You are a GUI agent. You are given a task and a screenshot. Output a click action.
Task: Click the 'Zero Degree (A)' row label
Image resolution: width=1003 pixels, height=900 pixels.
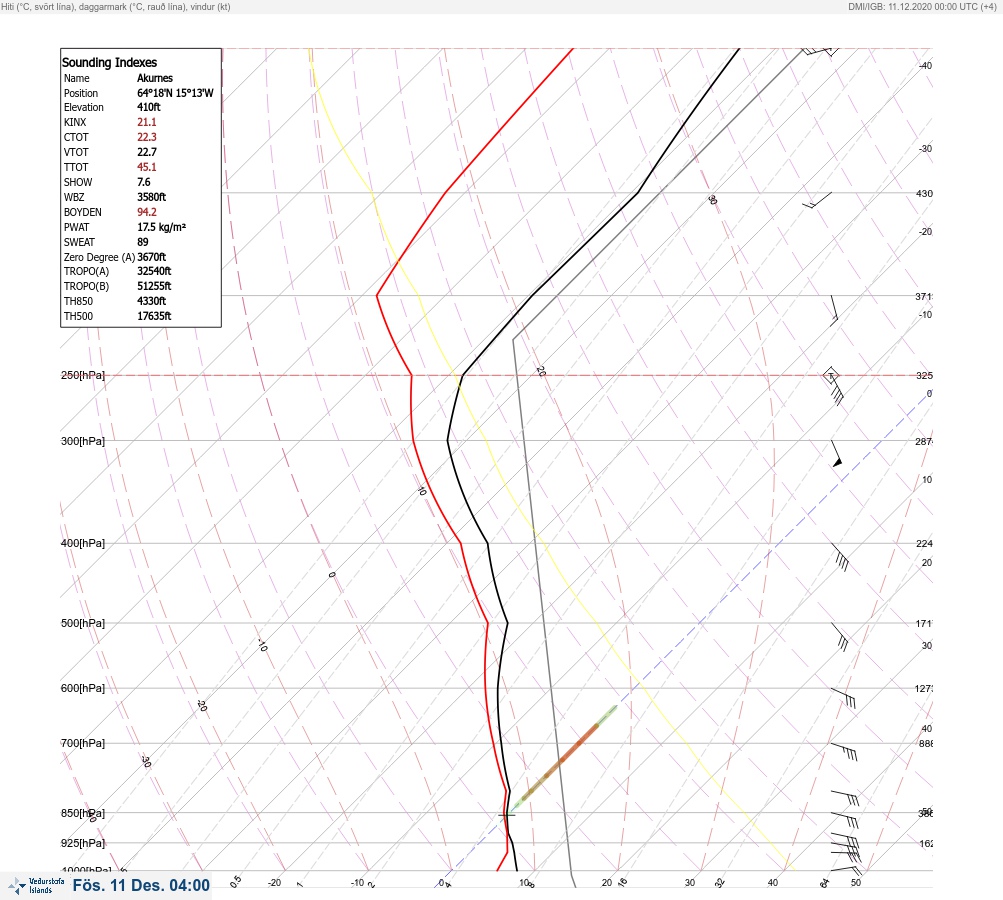99,257
